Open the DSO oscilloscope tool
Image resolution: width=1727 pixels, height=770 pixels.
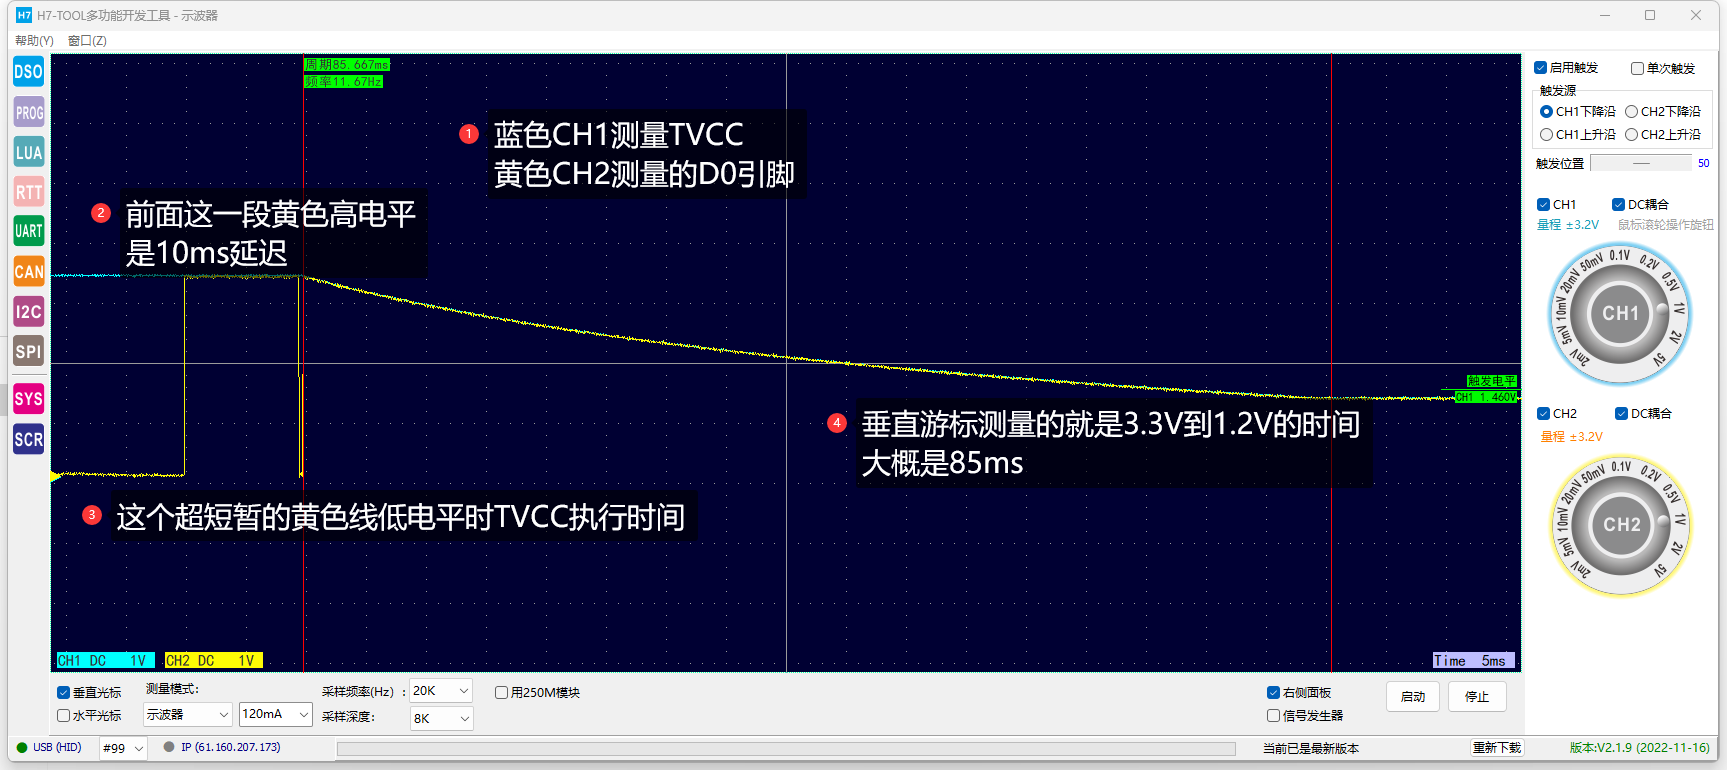click(28, 71)
